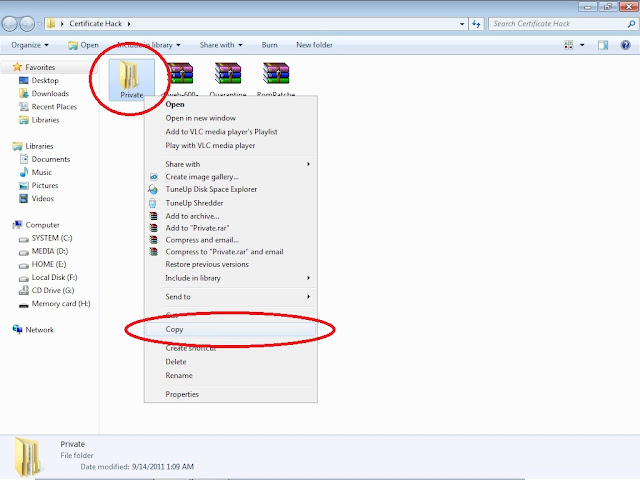The width and height of the screenshot is (640, 480).
Task: Choose Copy from the context menu
Action: 231,329
